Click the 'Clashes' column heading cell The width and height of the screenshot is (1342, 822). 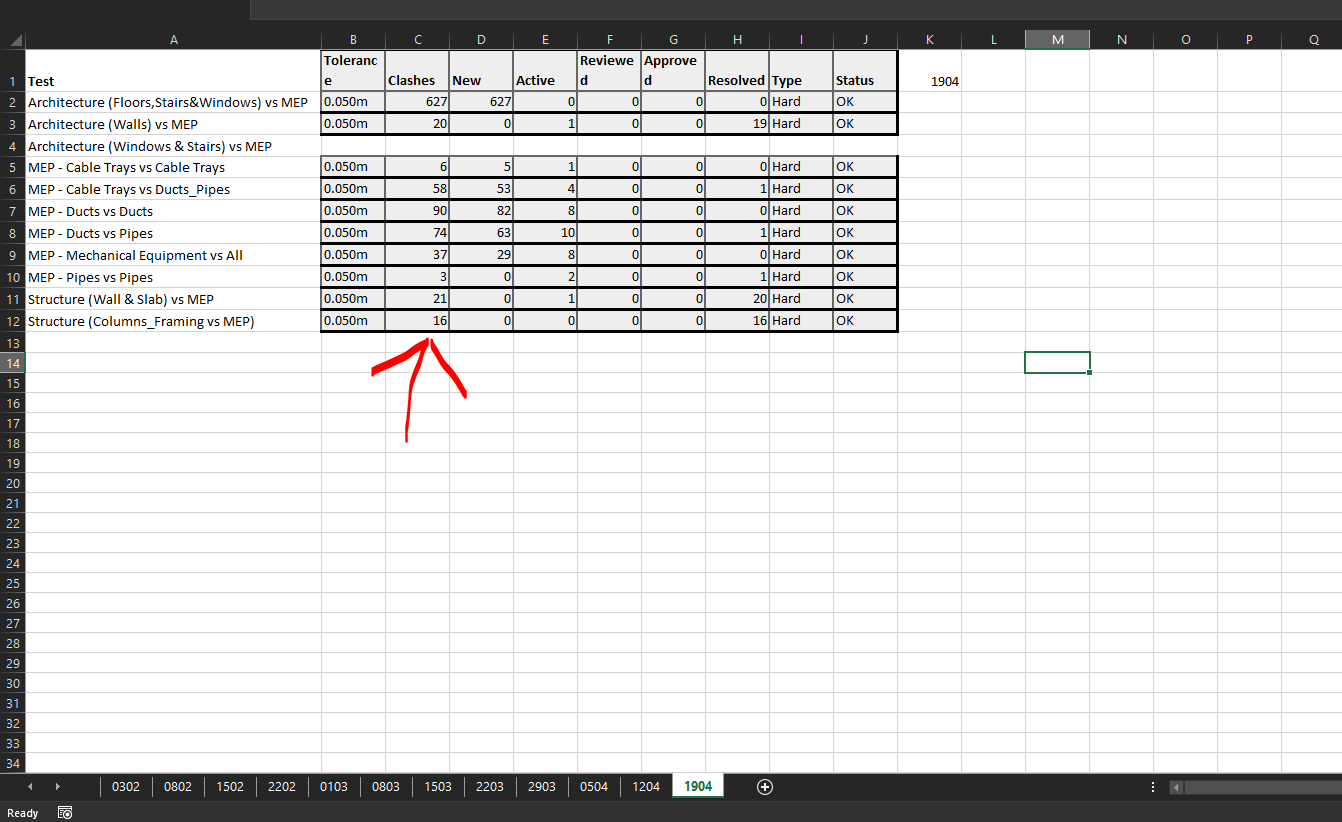[418, 71]
